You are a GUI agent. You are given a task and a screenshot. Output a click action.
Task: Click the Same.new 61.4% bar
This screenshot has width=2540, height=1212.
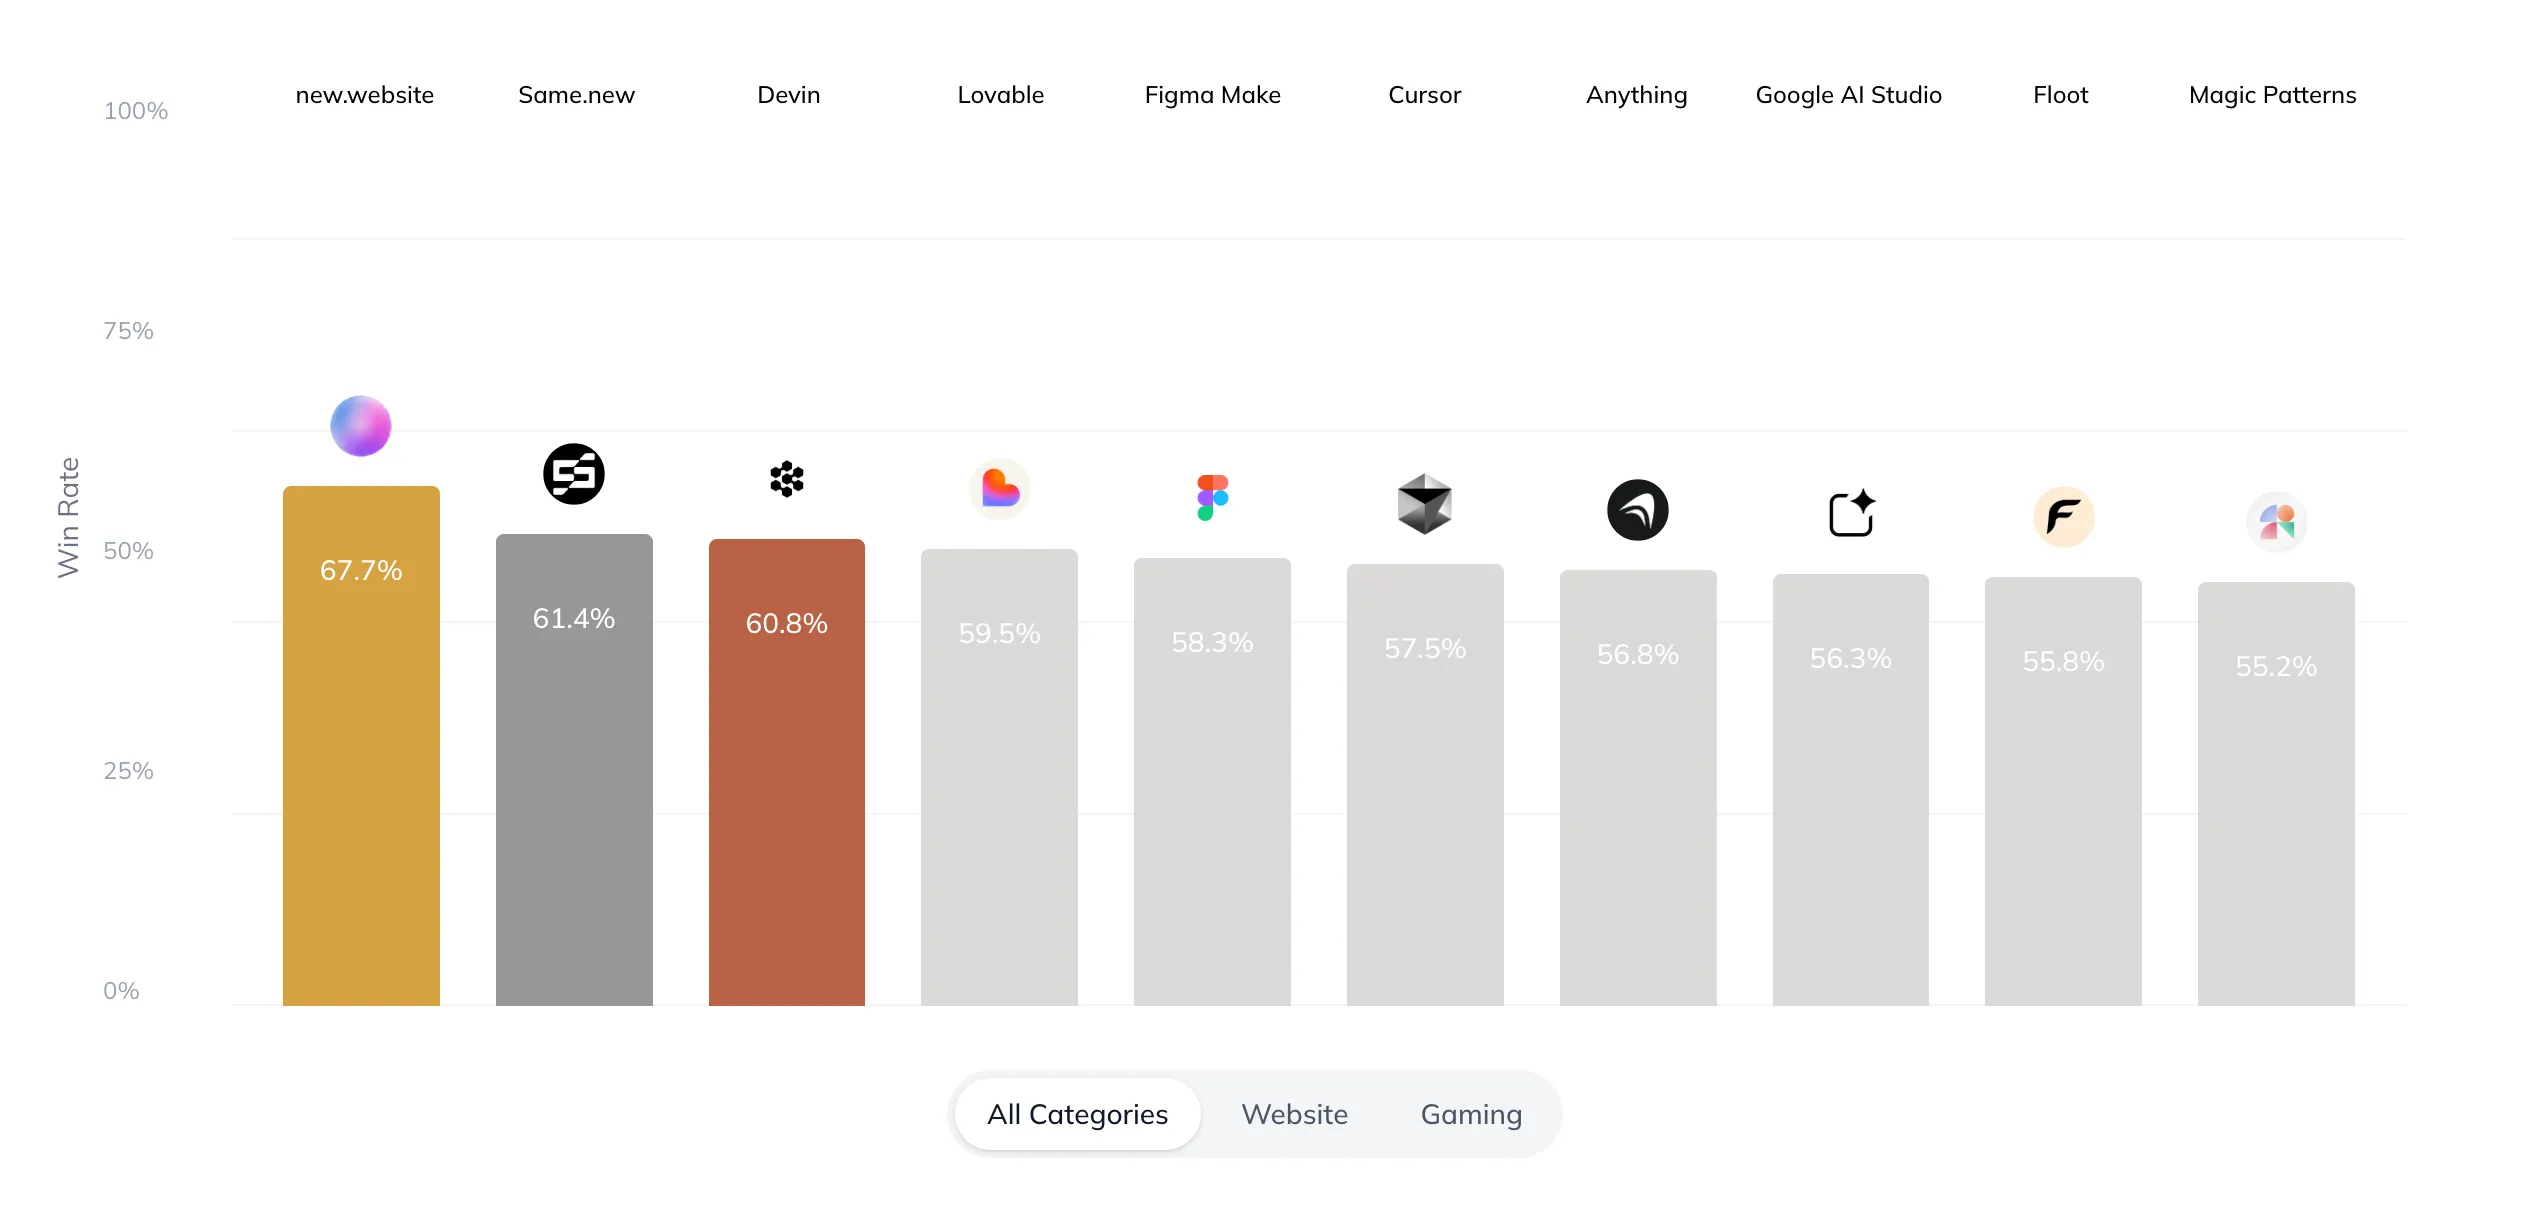coord(574,770)
